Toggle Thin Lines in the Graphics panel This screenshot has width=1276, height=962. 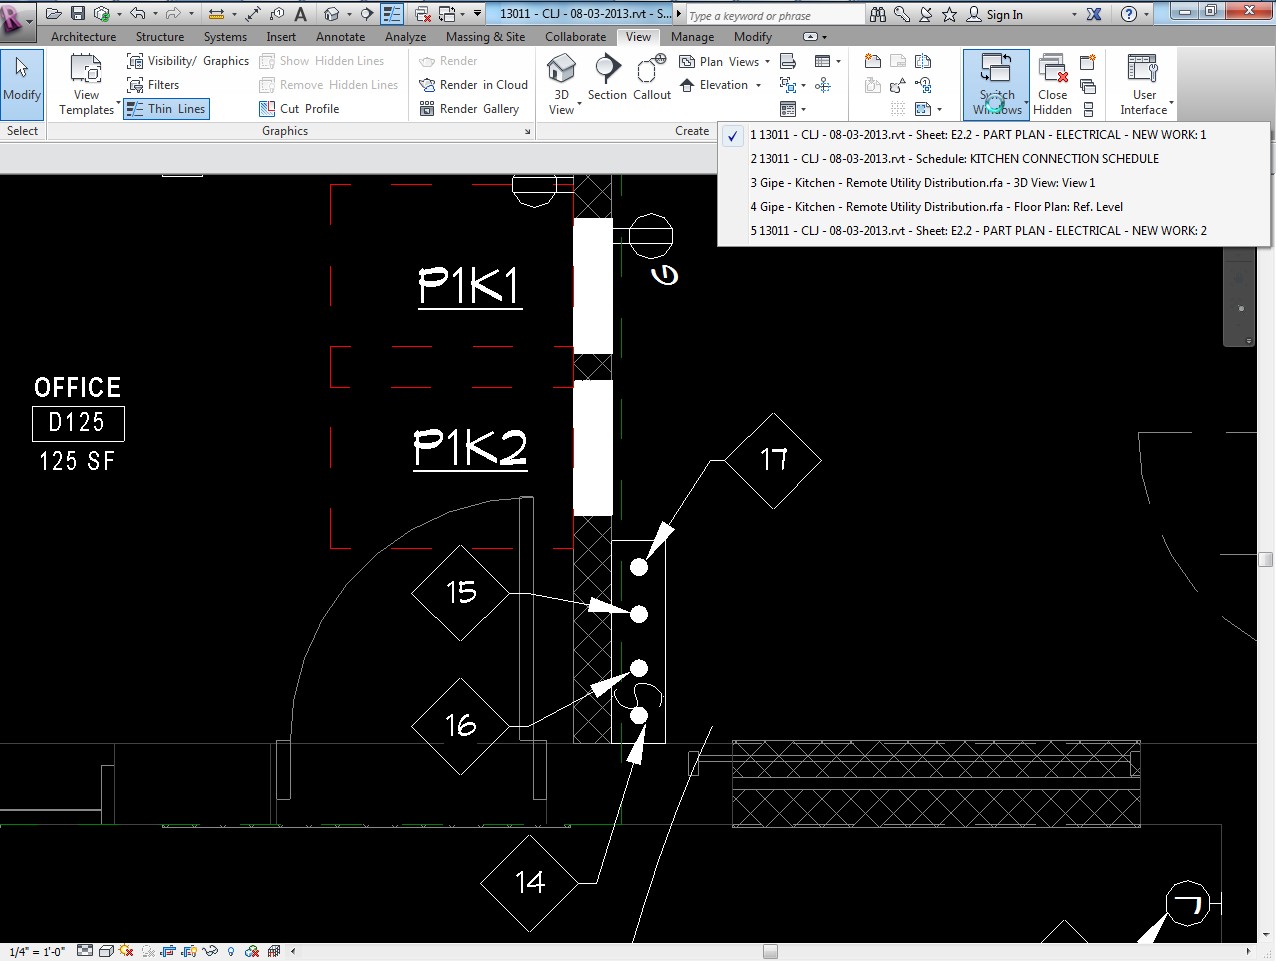pos(167,109)
